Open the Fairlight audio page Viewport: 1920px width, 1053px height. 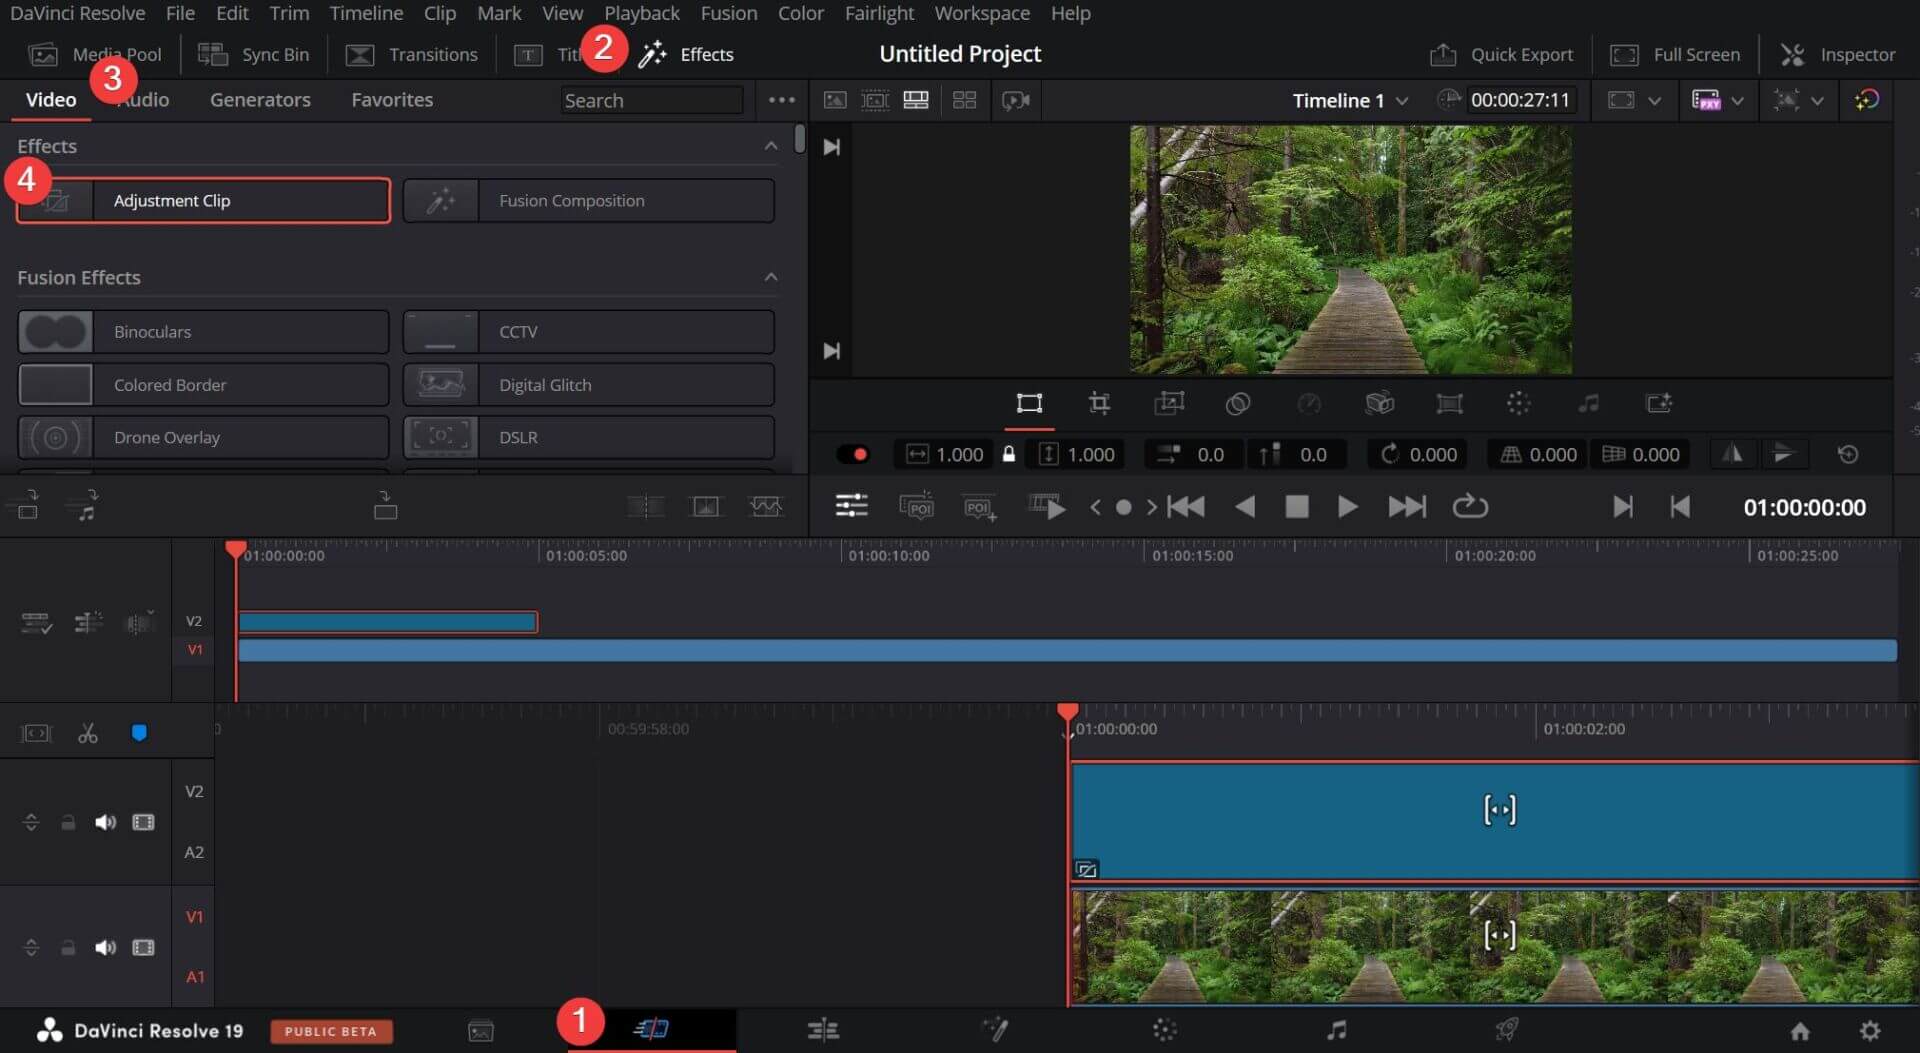[1337, 1030]
